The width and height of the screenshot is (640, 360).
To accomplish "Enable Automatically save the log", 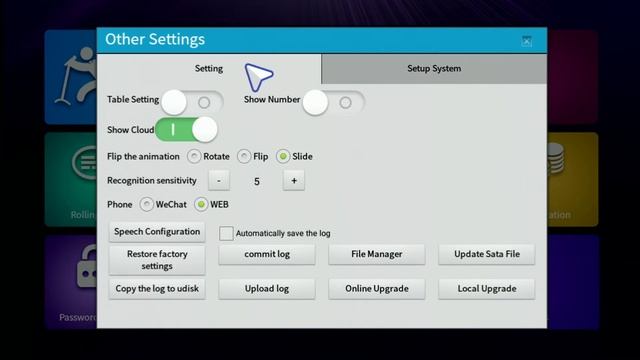I will pos(226,233).
